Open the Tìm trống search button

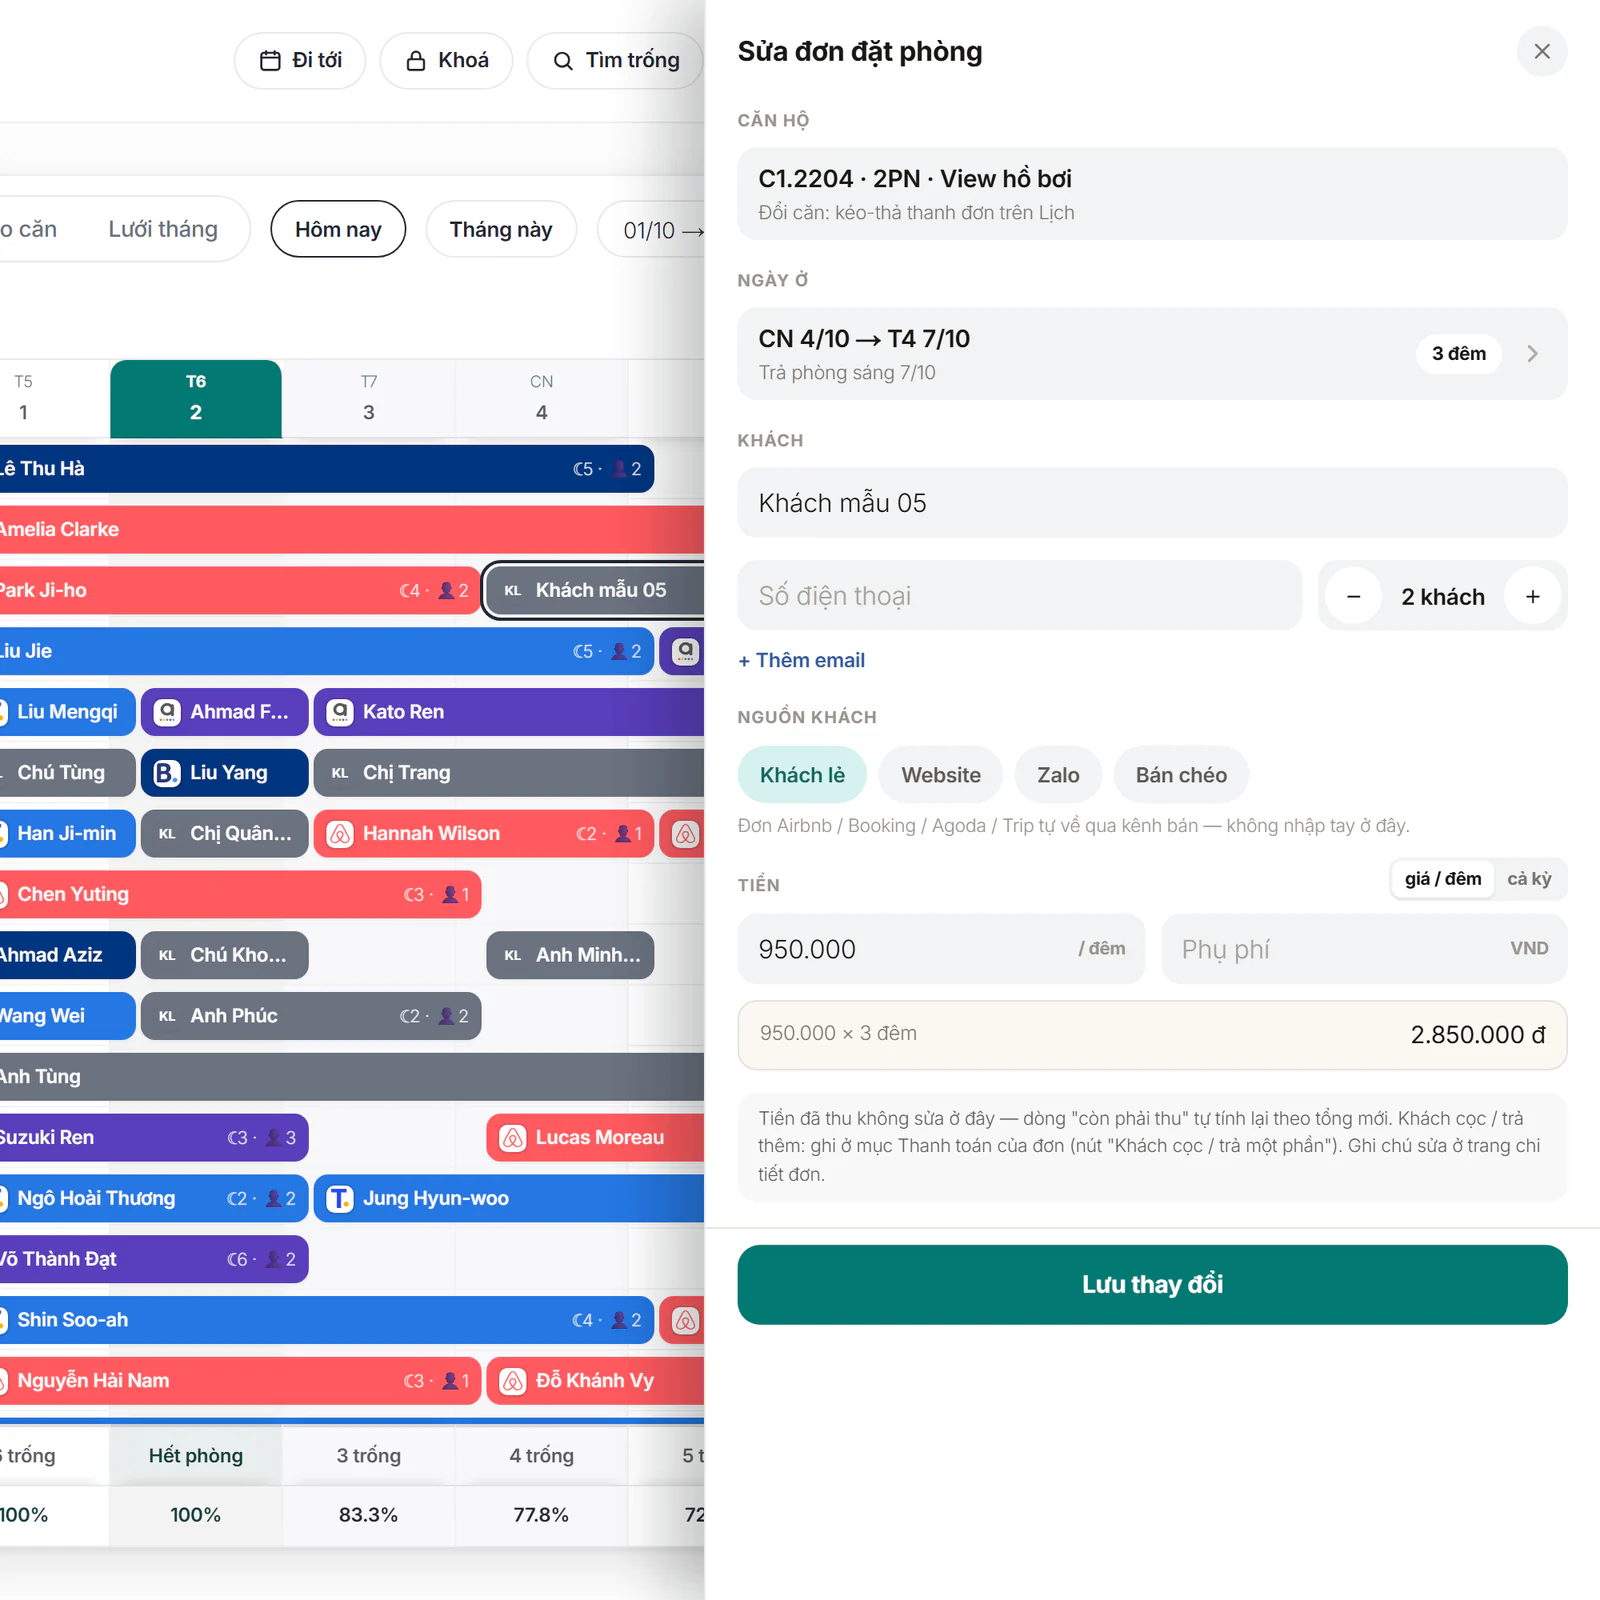(x=616, y=61)
